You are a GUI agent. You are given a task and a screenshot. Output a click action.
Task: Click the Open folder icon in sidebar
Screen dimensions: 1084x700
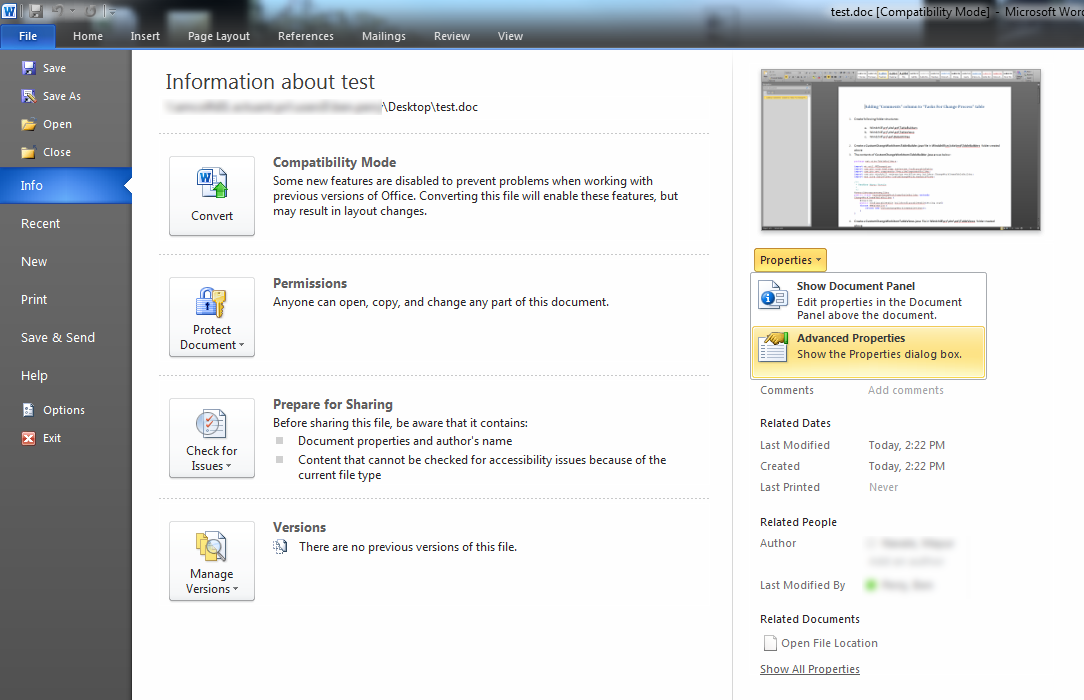click(x=28, y=124)
